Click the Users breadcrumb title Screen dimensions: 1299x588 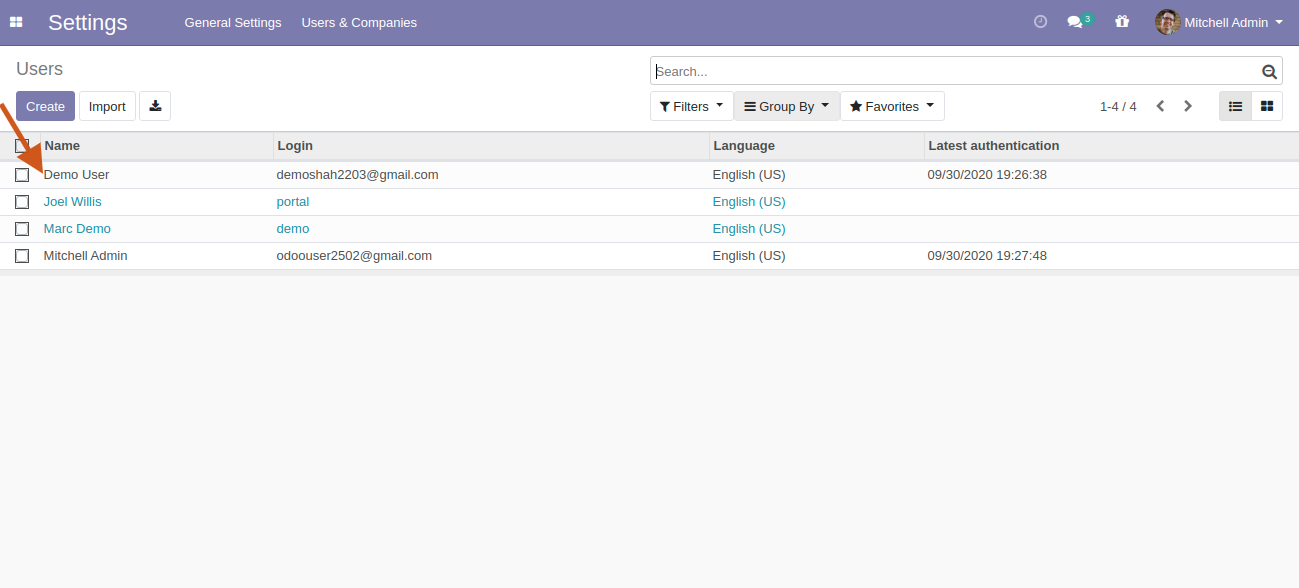coord(40,69)
